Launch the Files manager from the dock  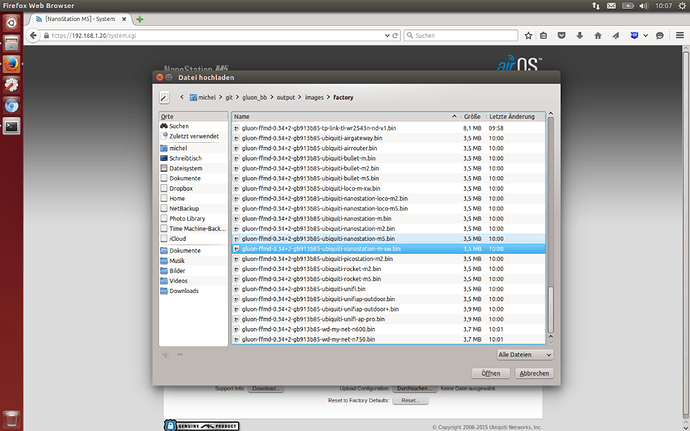(11, 43)
